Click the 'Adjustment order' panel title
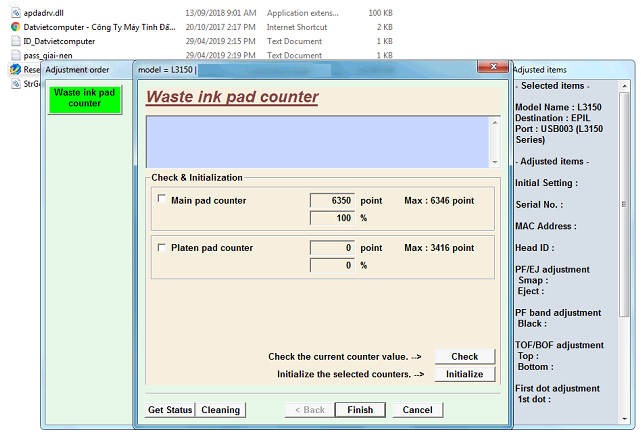This screenshot has width=641, height=438. click(x=77, y=70)
